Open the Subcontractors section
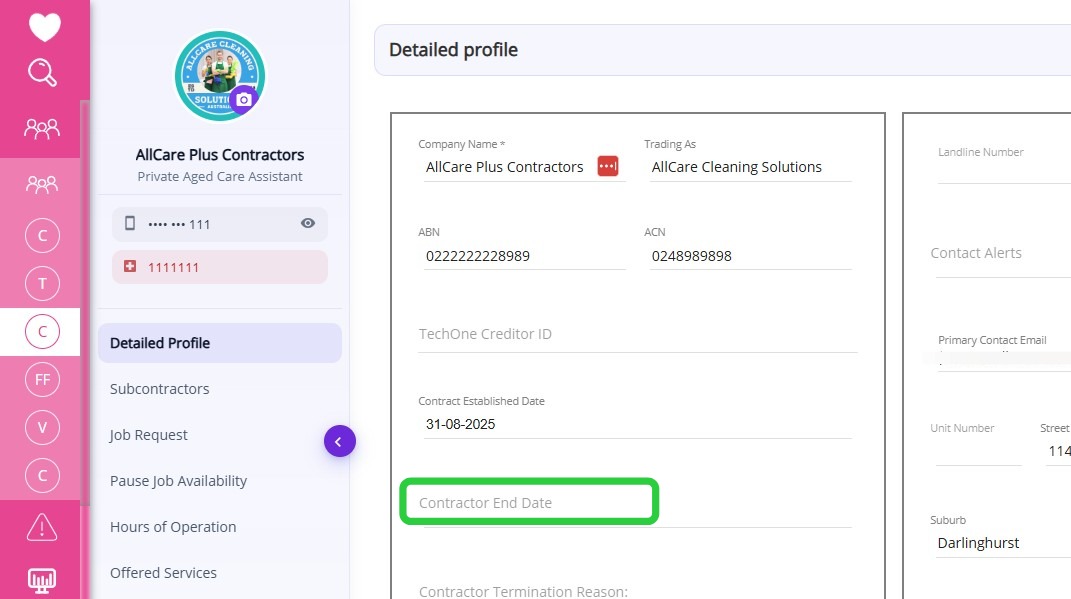1071x599 pixels. pyautogui.click(x=160, y=389)
